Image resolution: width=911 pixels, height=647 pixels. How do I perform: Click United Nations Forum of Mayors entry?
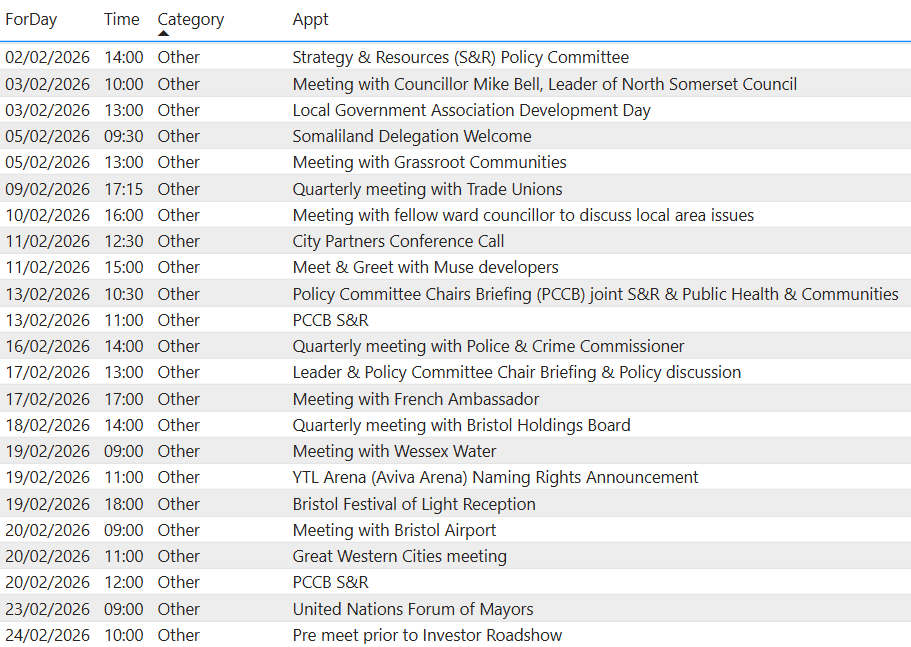click(x=412, y=609)
